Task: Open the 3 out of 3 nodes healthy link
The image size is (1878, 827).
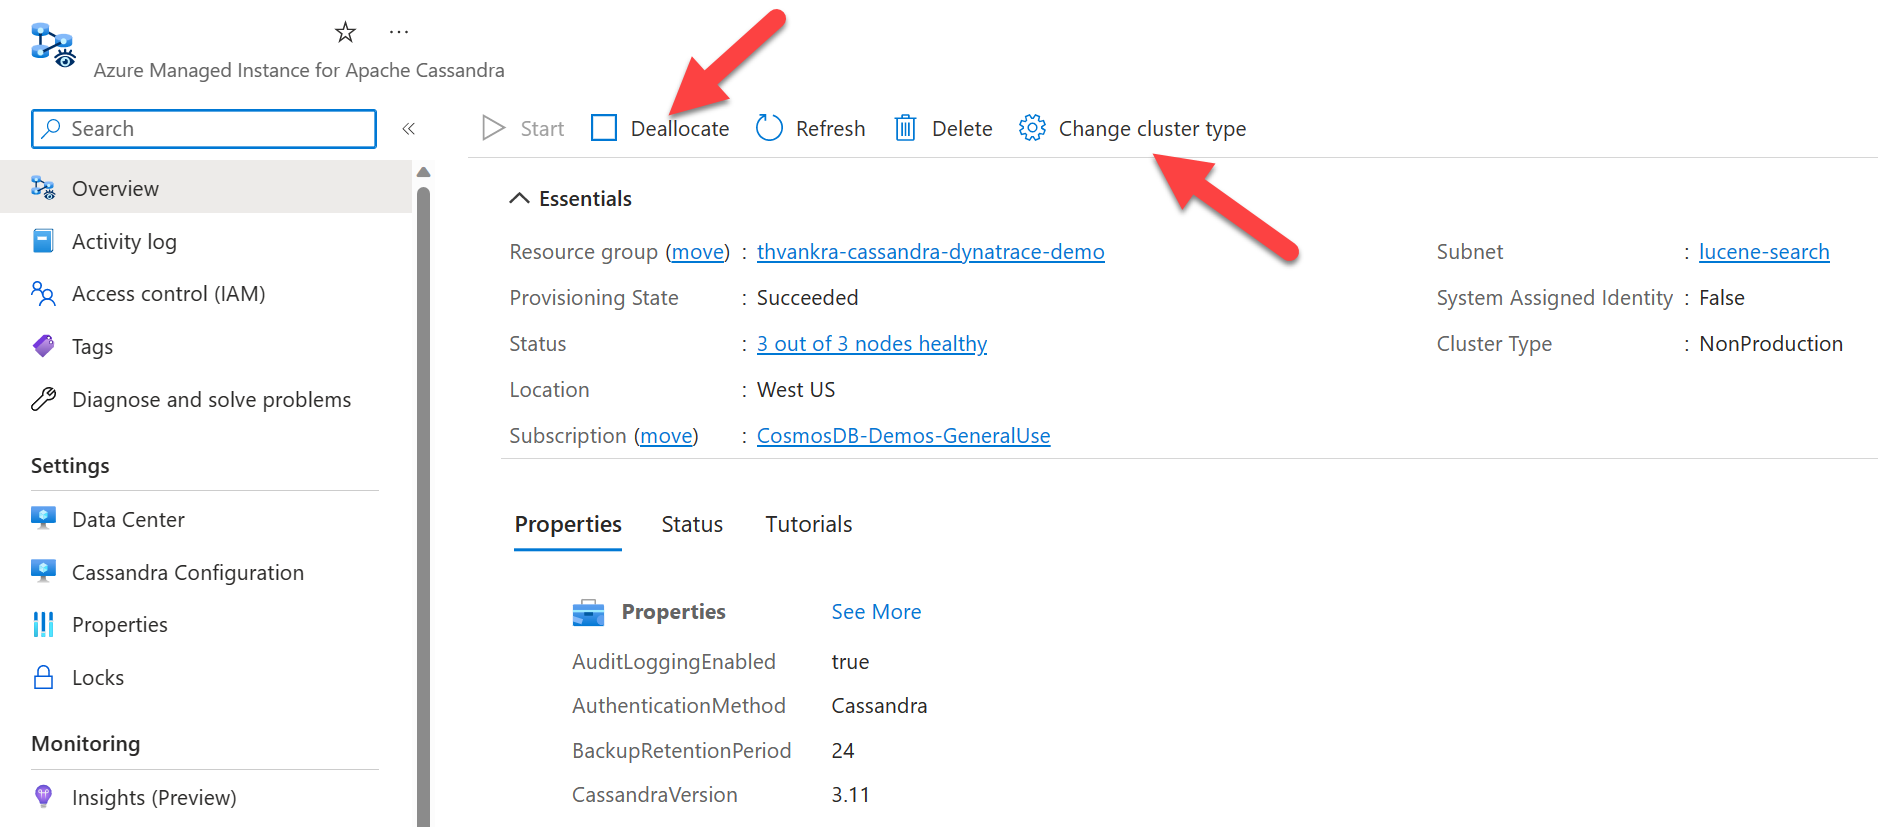Action: pyautogui.click(x=872, y=343)
